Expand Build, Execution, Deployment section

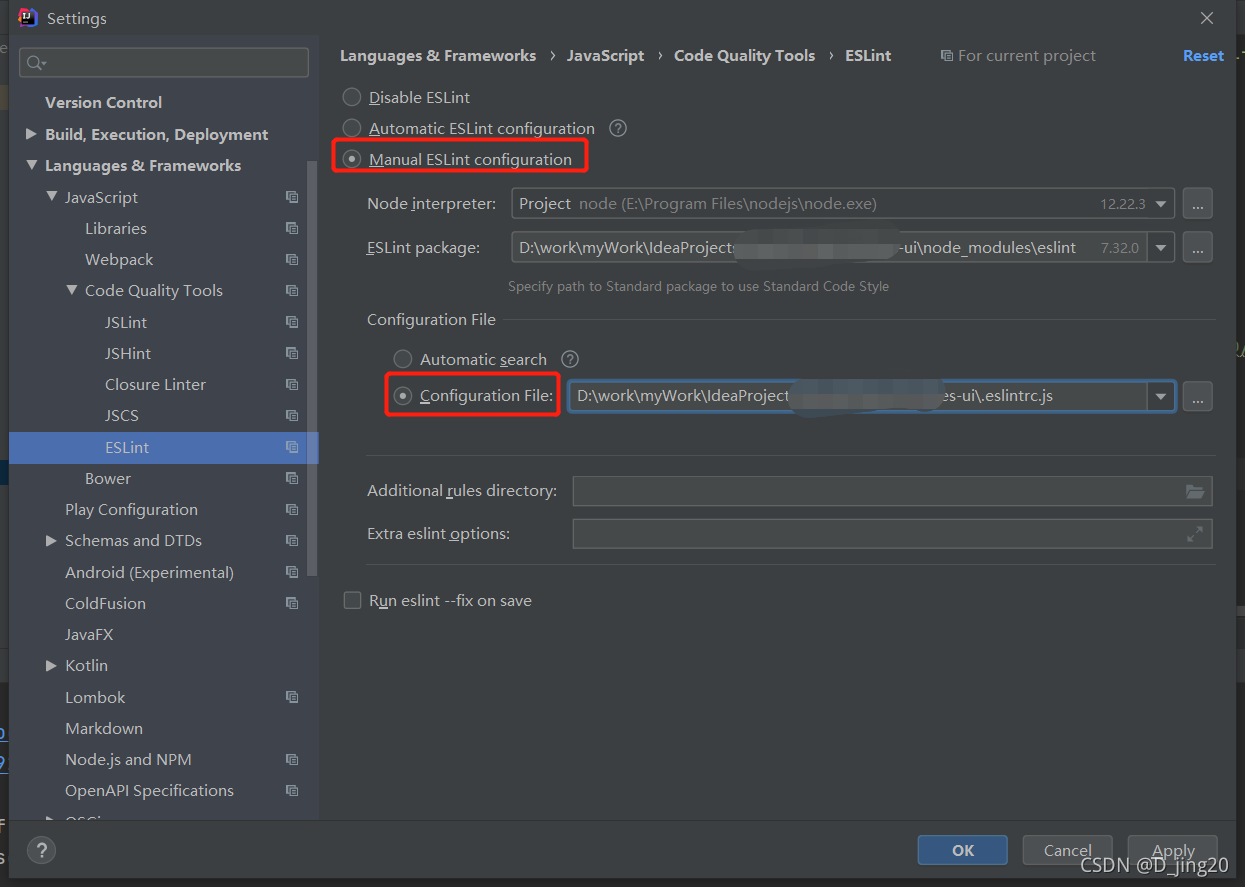(x=31, y=134)
